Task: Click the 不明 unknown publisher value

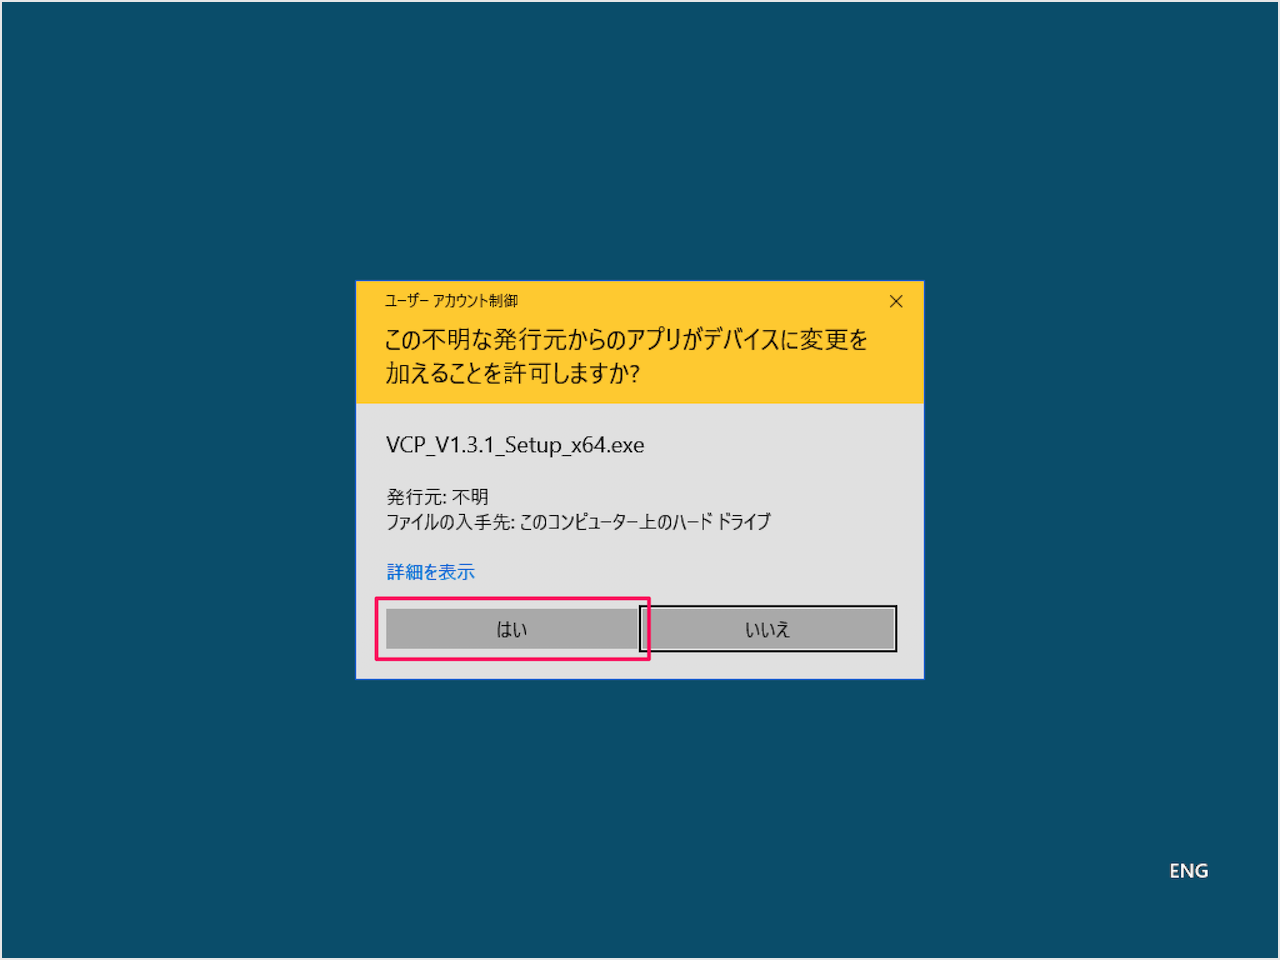Action: pos(470,497)
